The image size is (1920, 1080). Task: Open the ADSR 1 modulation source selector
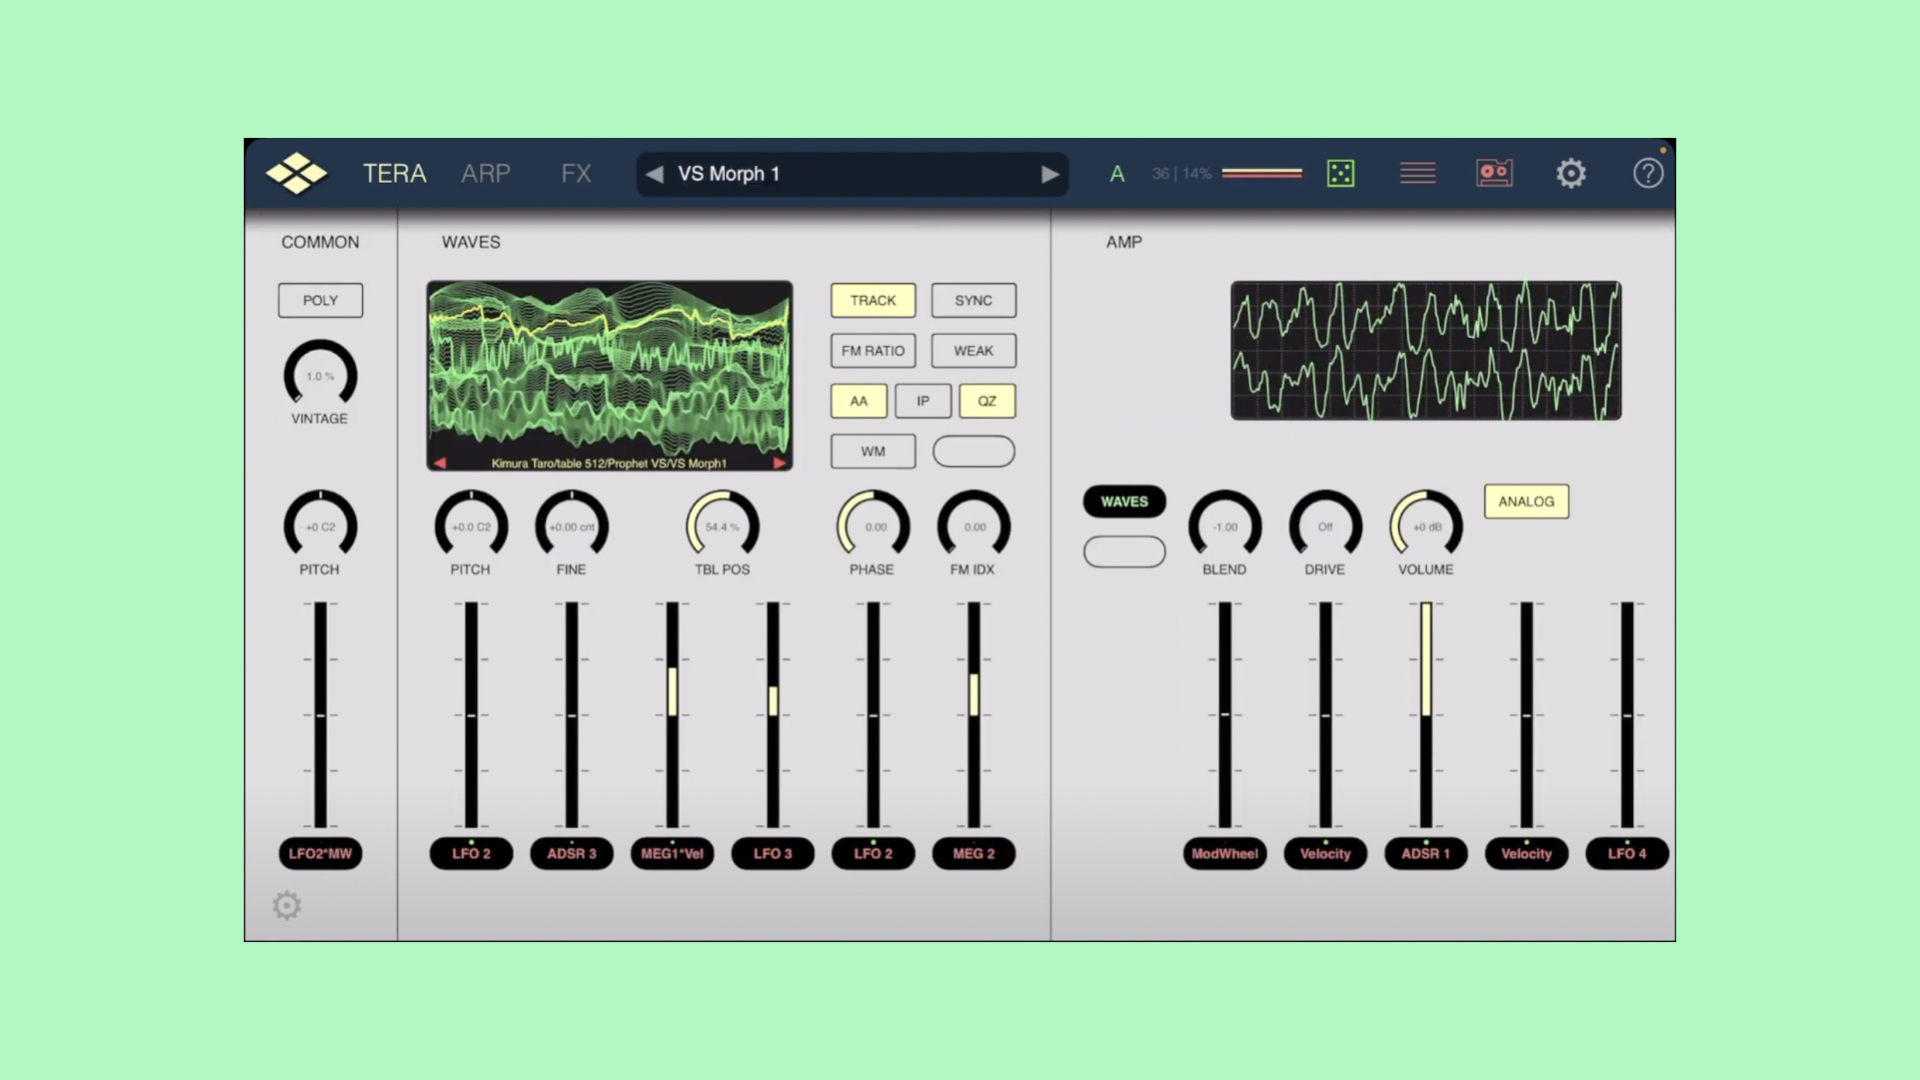pyautogui.click(x=1425, y=853)
